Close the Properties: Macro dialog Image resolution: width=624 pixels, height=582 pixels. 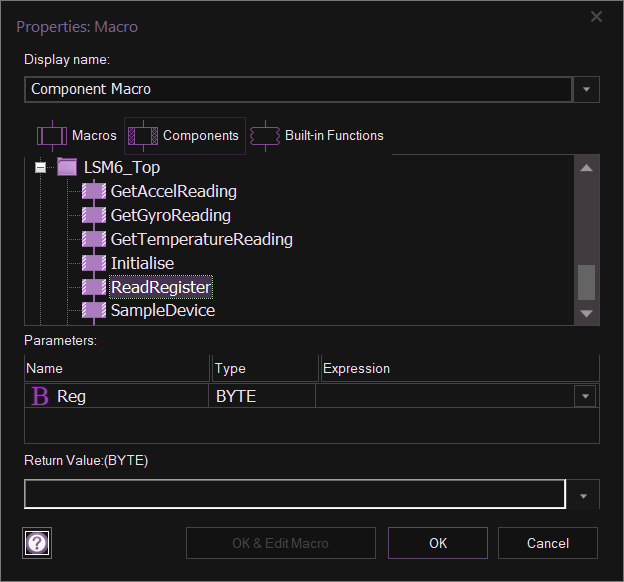596,17
